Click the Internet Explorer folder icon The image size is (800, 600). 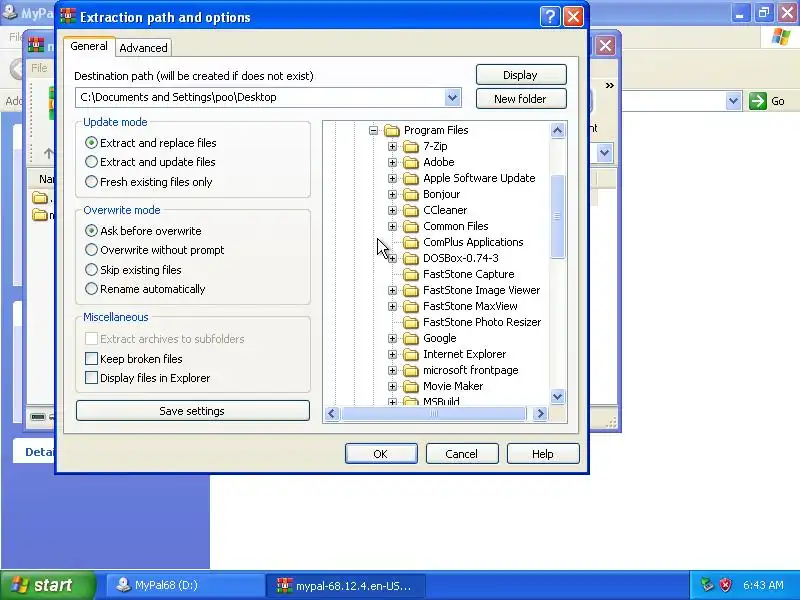(411, 355)
